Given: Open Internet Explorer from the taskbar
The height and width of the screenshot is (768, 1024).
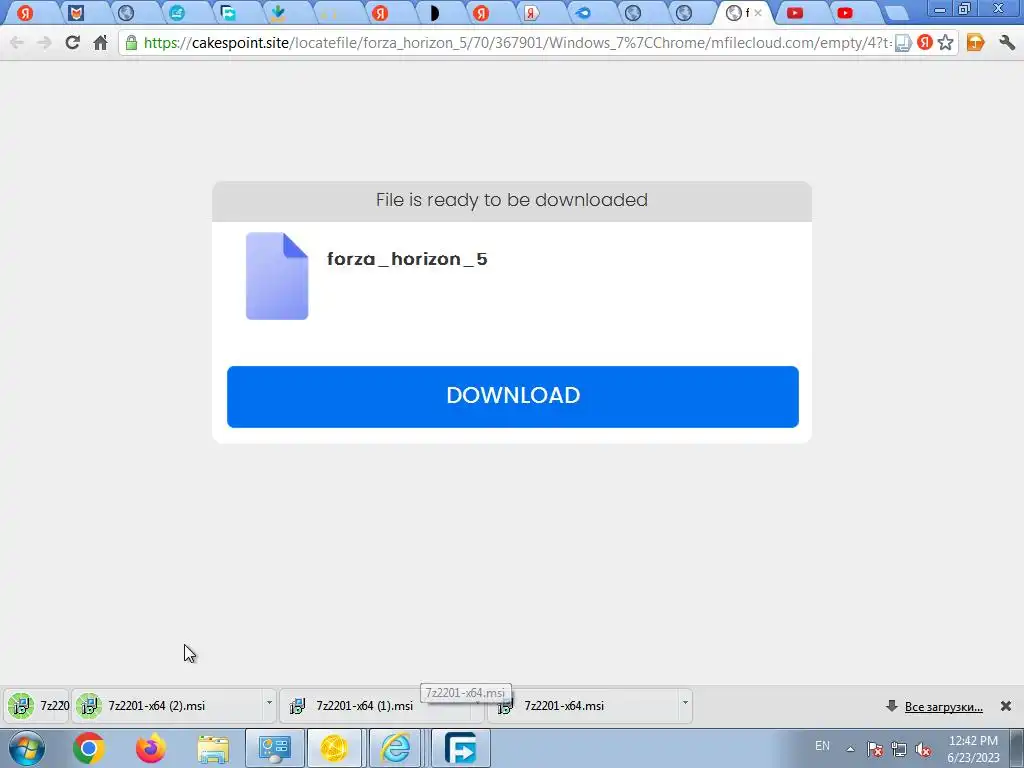Looking at the screenshot, I should point(396,748).
